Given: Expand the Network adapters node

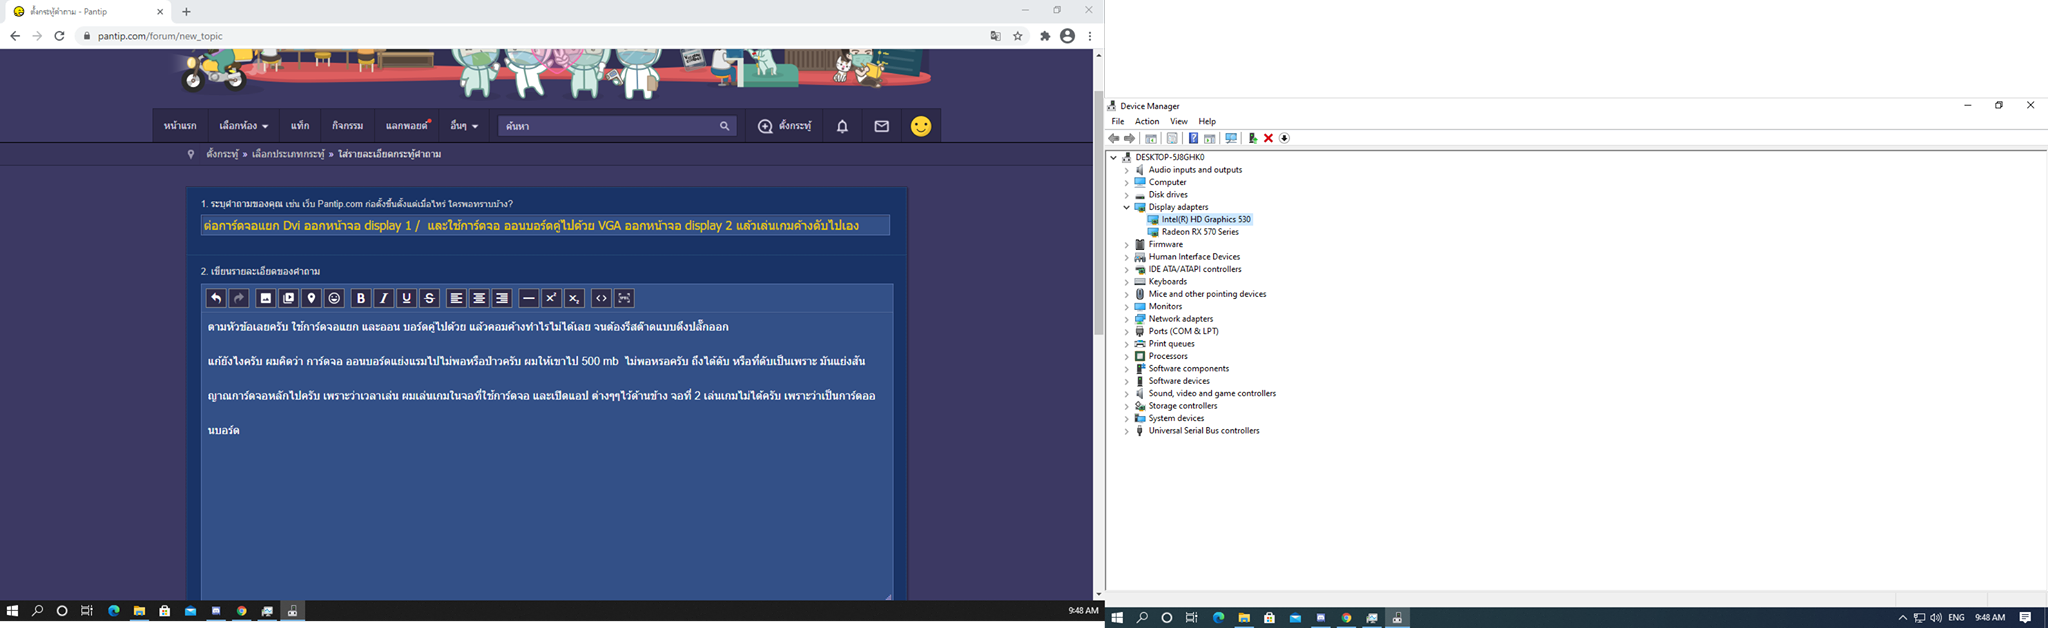Looking at the screenshot, I should pos(1126,319).
